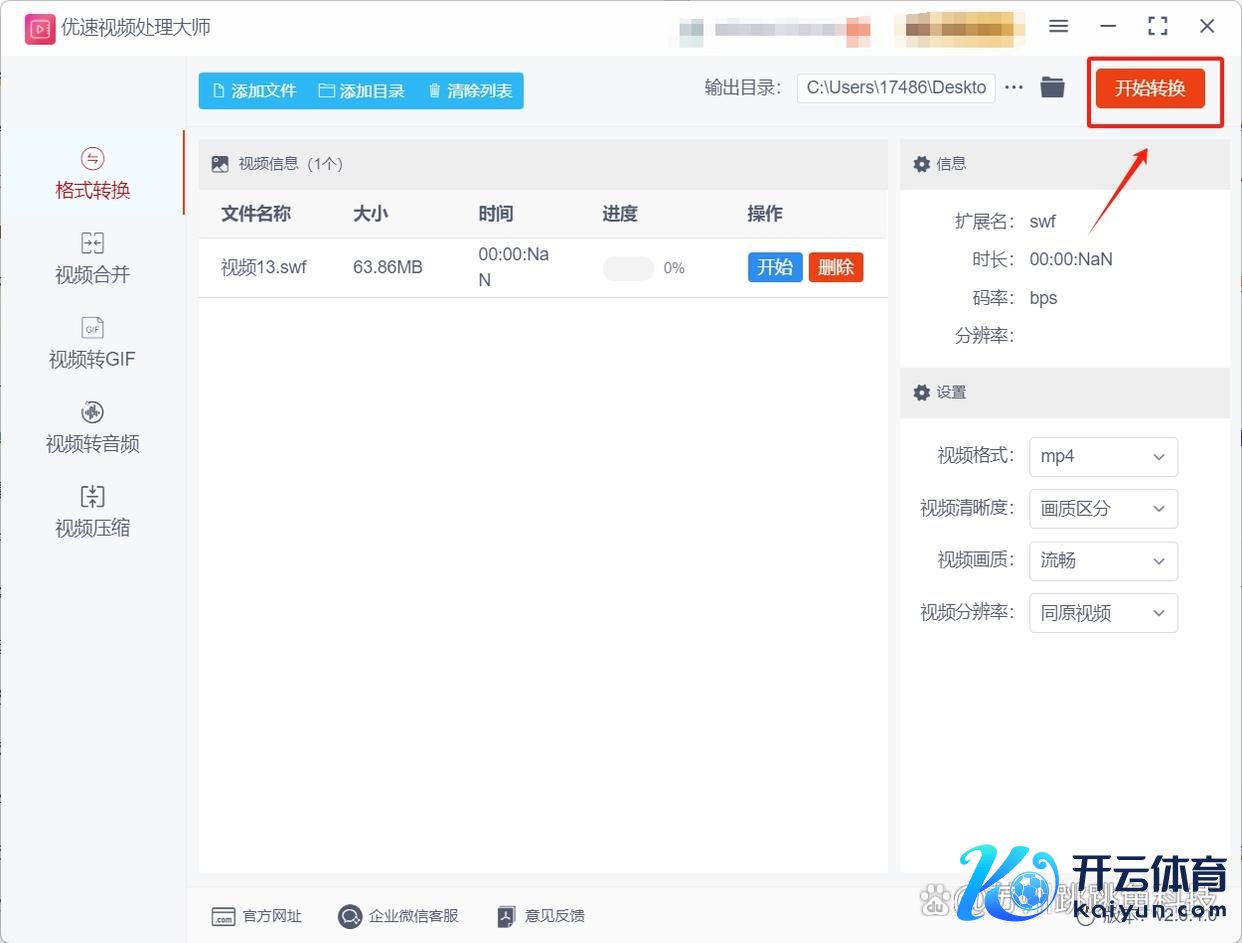Expand the 视频格式 mp4 dropdown
The height and width of the screenshot is (943, 1242).
(1103, 457)
